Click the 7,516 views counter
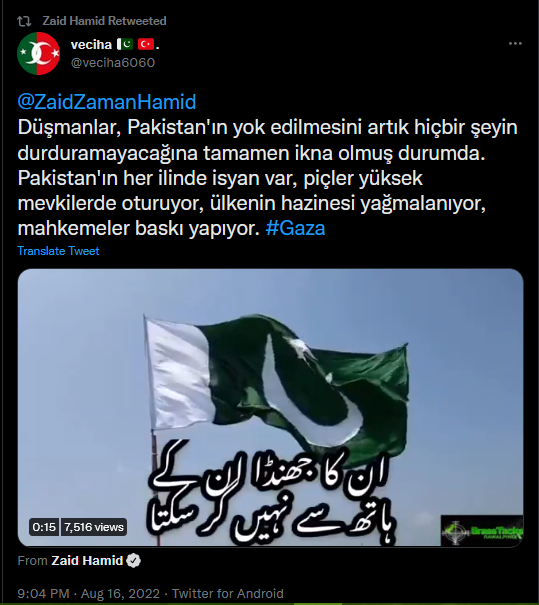The height and width of the screenshot is (605, 539). [x=94, y=527]
